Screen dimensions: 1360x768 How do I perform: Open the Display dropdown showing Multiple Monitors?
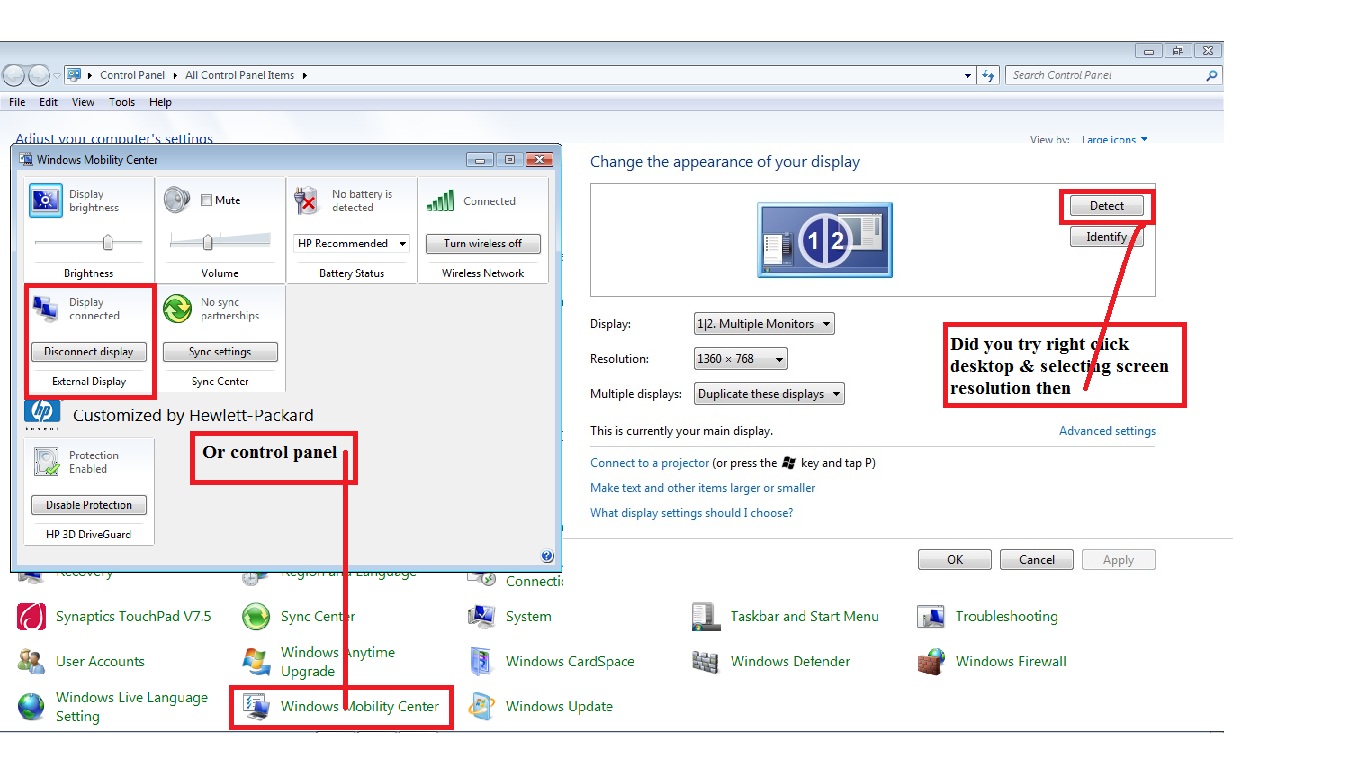(764, 324)
